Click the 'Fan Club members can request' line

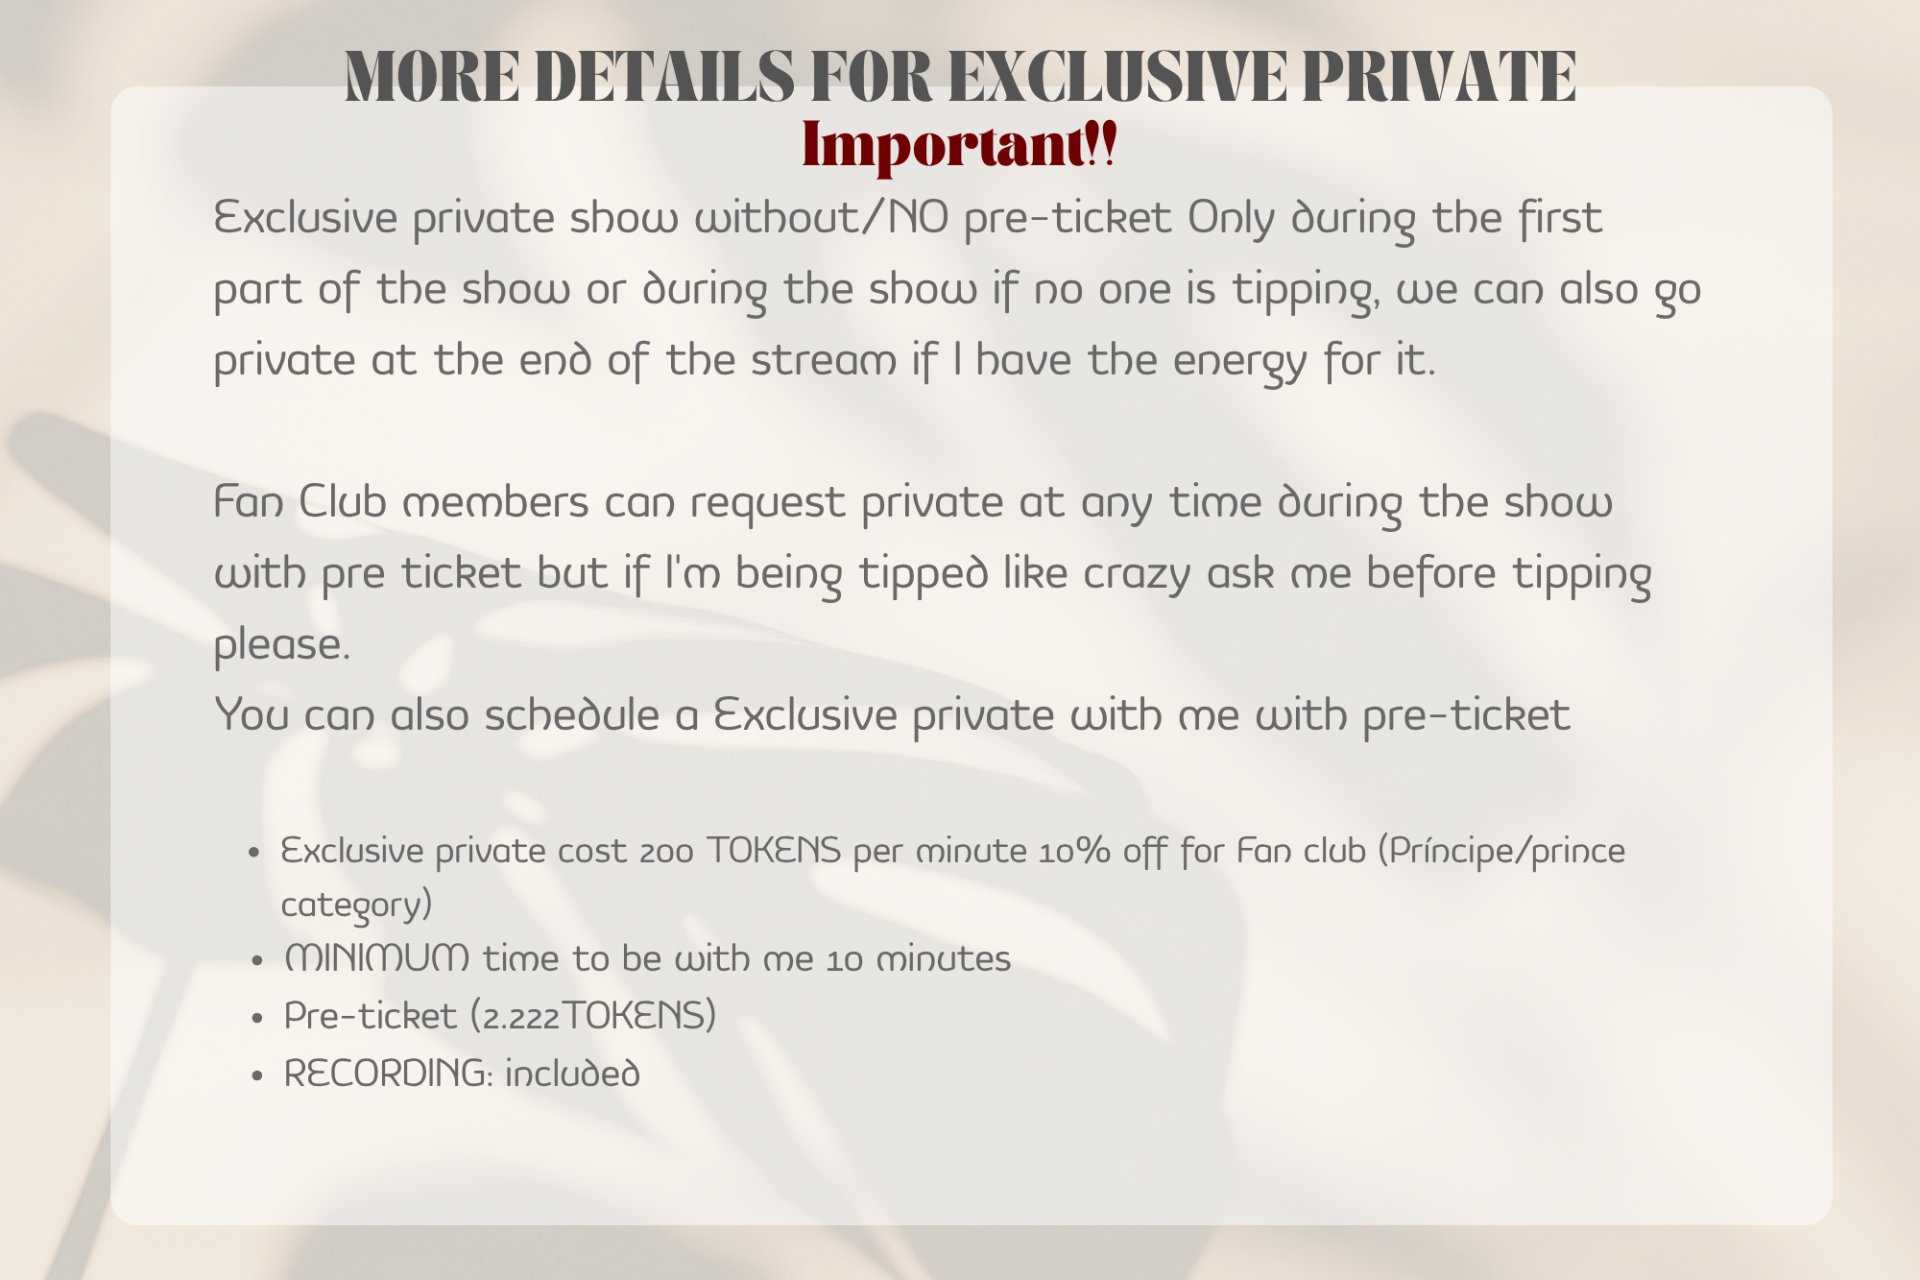point(912,502)
